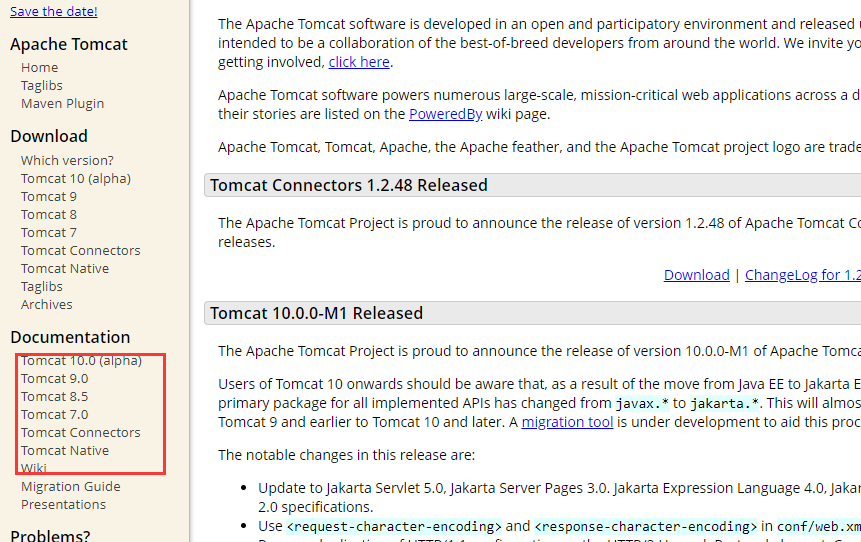The height and width of the screenshot is (542, 861).
Task: Open Tomcat Connectors under Download
Action: point(81,250)
